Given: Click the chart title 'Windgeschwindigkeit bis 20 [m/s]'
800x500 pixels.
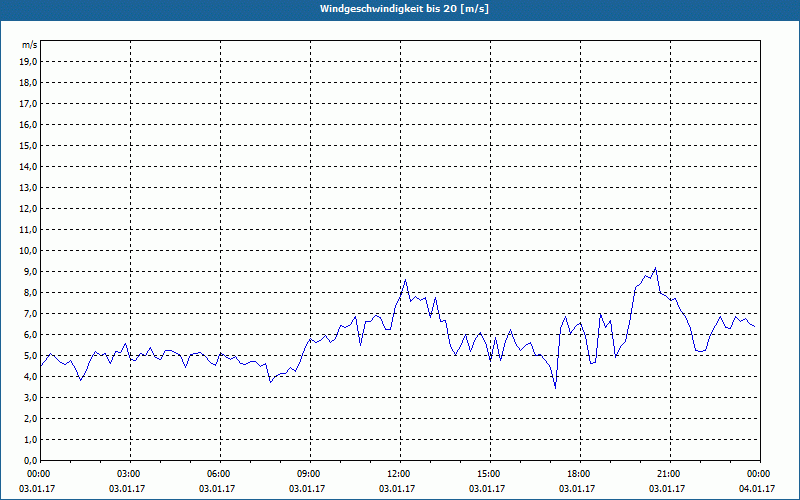Looking at the screenshot, I should [404, 9].
